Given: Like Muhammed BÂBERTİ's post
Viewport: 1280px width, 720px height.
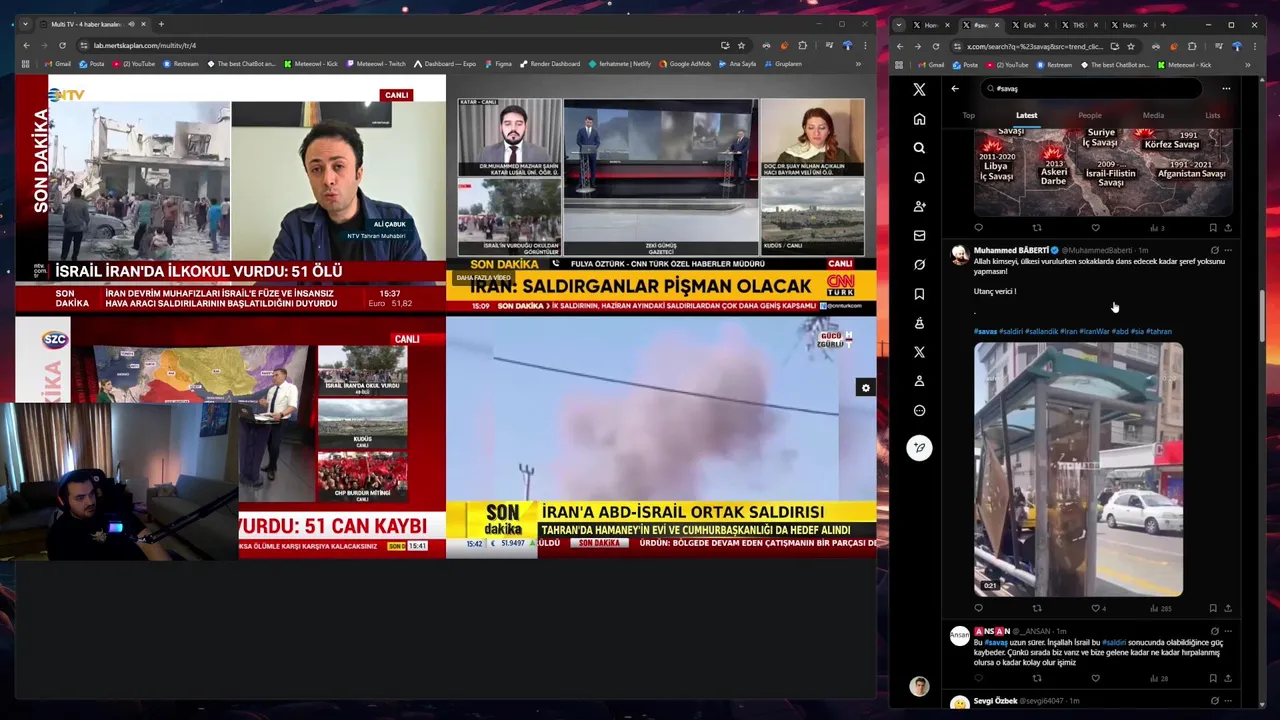Looking at the screenshot, I should click(1095, 608).
